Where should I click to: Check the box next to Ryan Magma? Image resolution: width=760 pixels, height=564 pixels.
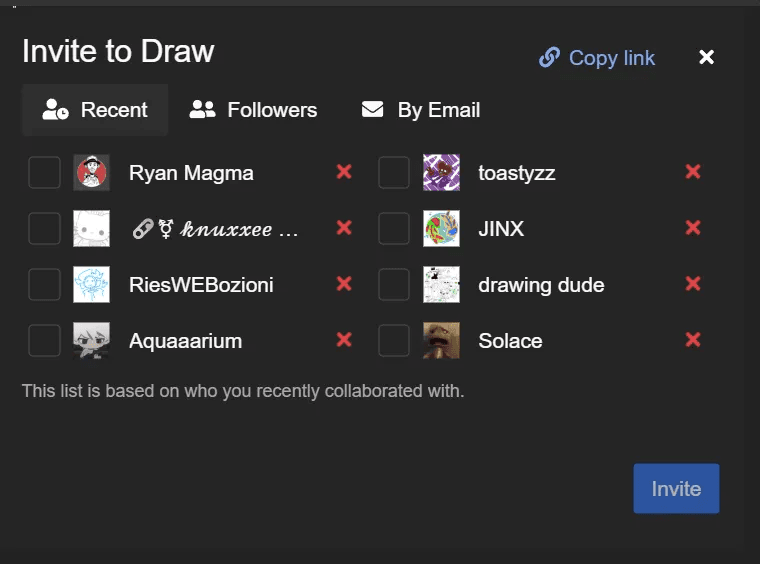click(44, 172)
